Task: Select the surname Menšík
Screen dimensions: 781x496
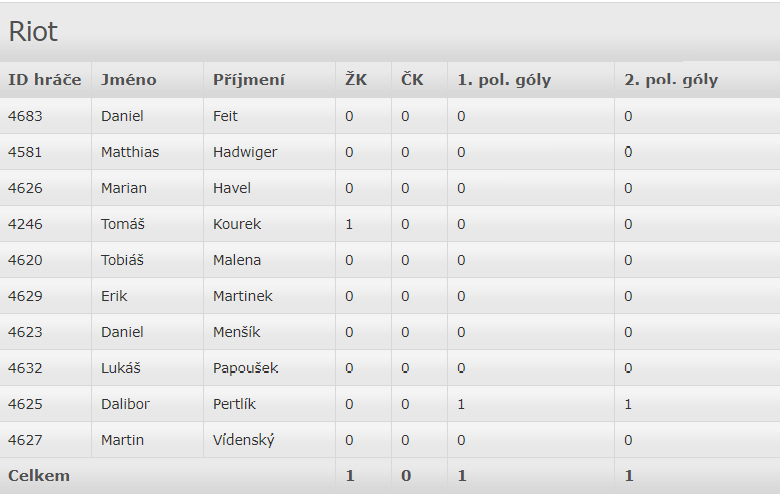Action: pyautogui.click(x=236, y=332)
